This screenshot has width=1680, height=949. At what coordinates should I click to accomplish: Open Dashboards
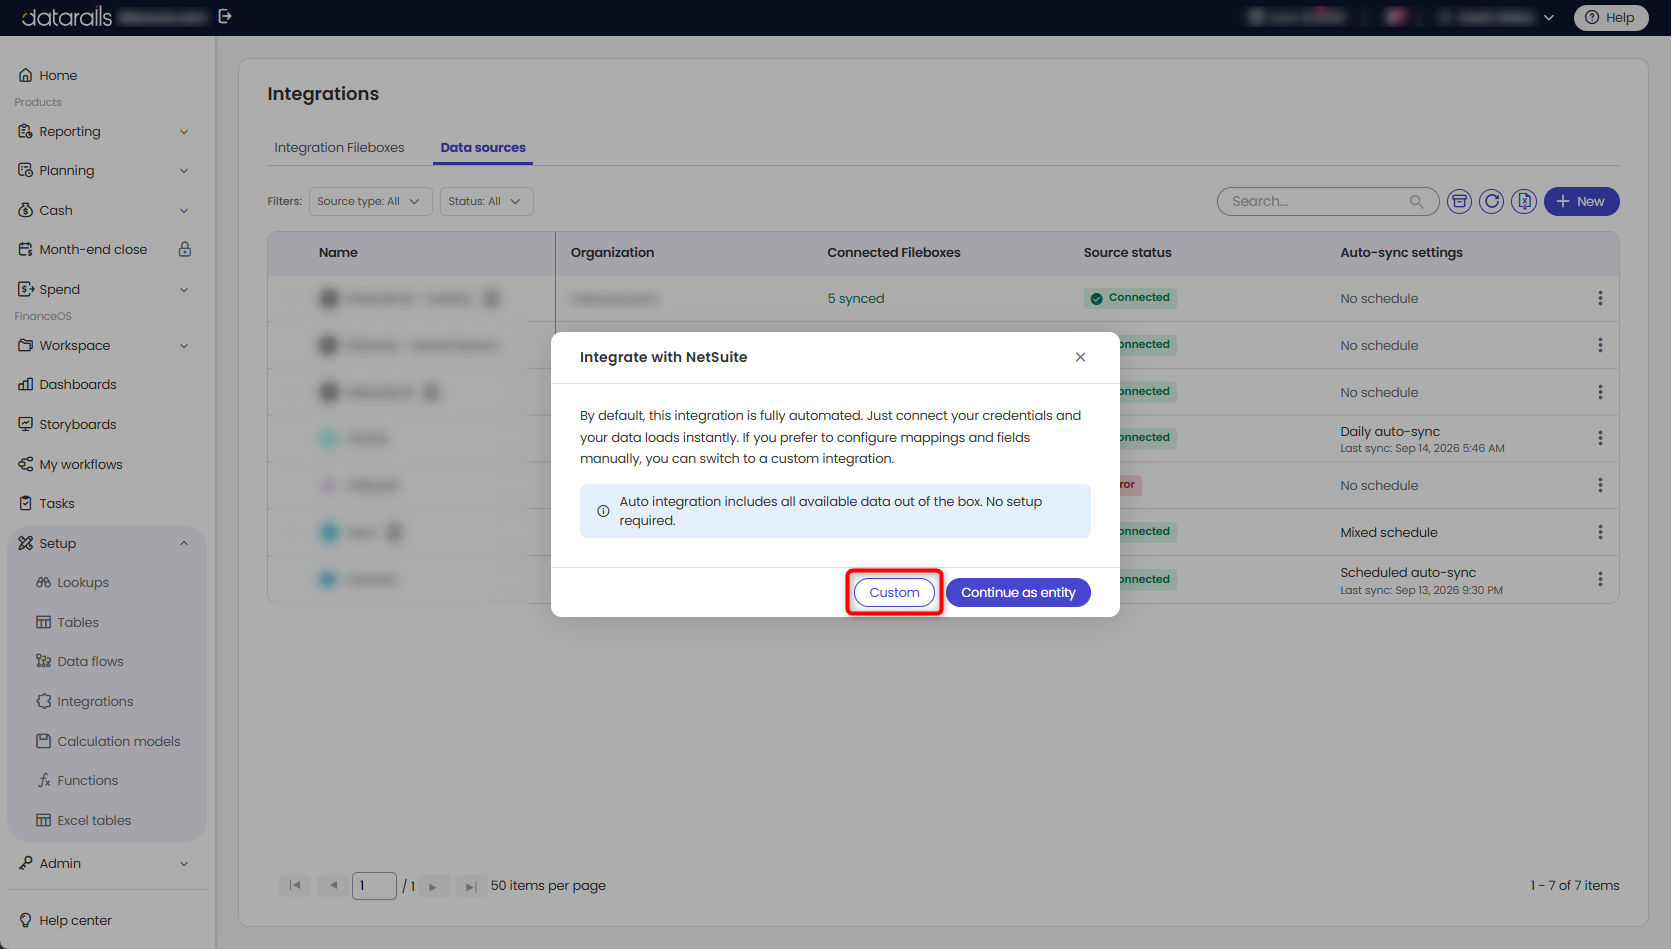pyautogui.click(x=78, y=384)
